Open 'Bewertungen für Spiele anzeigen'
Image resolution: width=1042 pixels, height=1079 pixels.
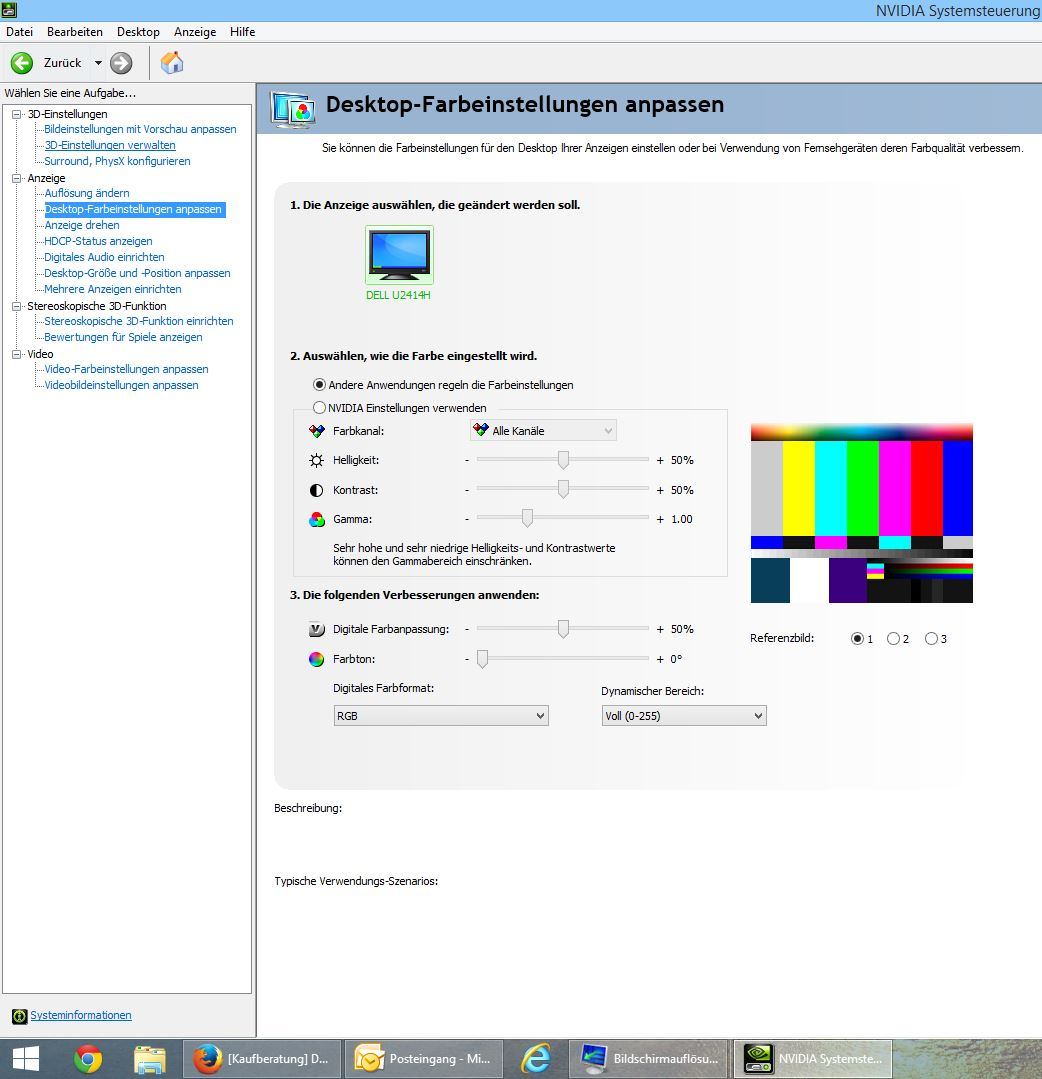click(123, 337)
